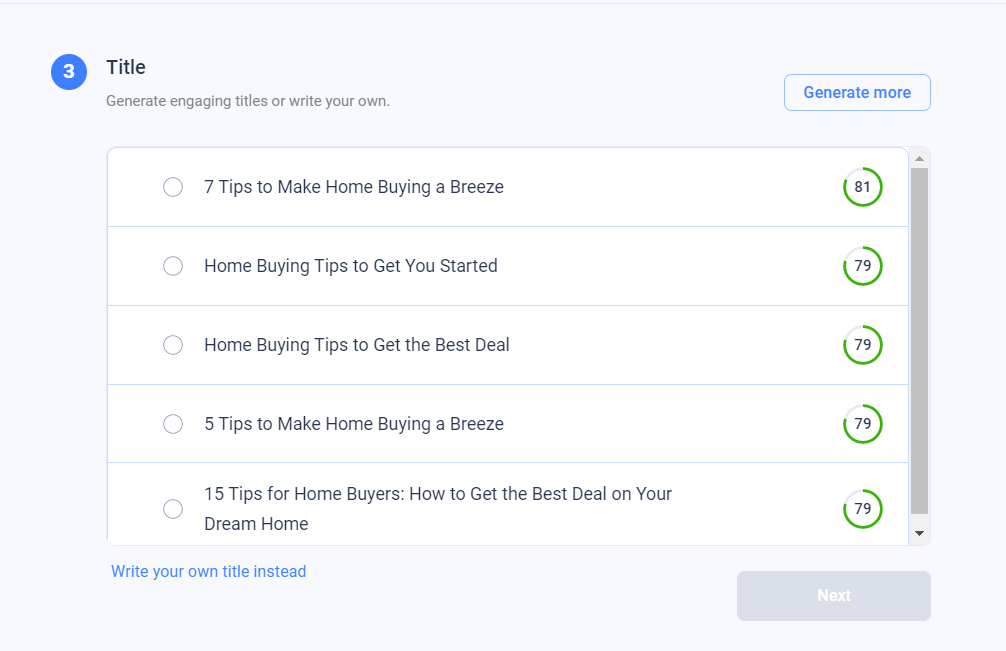
Task: Pick the '5 Tips to Make Home Buying a Breeze' radio
Action: tap(173, 423)
